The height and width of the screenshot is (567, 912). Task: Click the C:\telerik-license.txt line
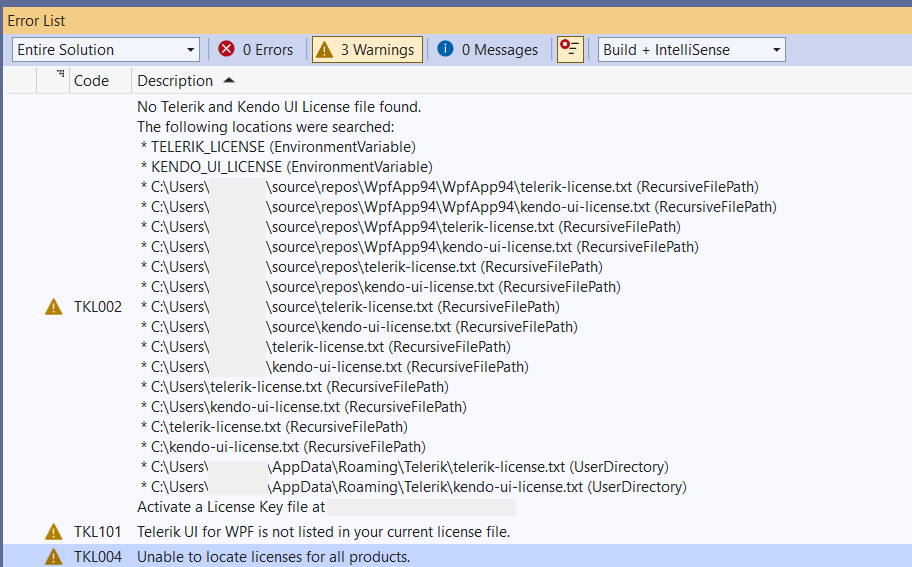(274, 427)
